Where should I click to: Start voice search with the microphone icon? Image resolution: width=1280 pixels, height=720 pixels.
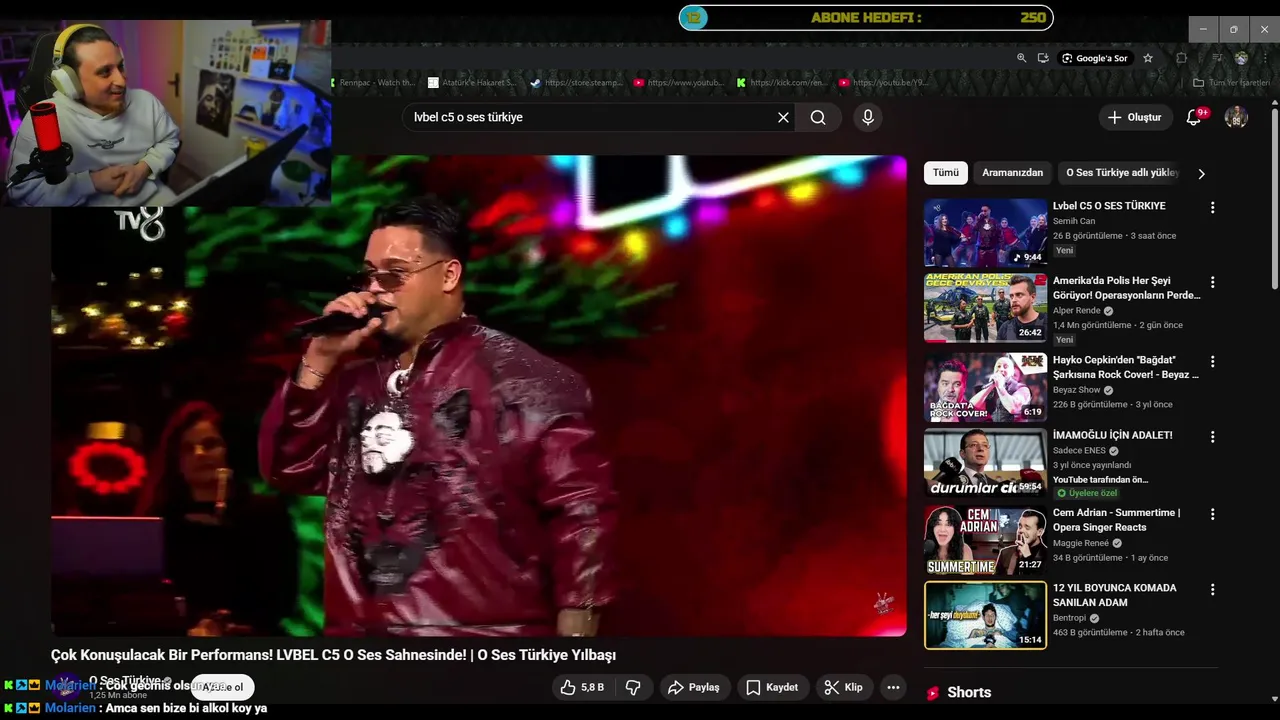click(x=868, y=117)
